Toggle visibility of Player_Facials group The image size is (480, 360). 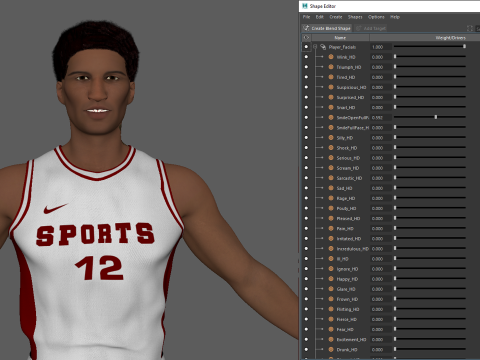pos(306,47)
